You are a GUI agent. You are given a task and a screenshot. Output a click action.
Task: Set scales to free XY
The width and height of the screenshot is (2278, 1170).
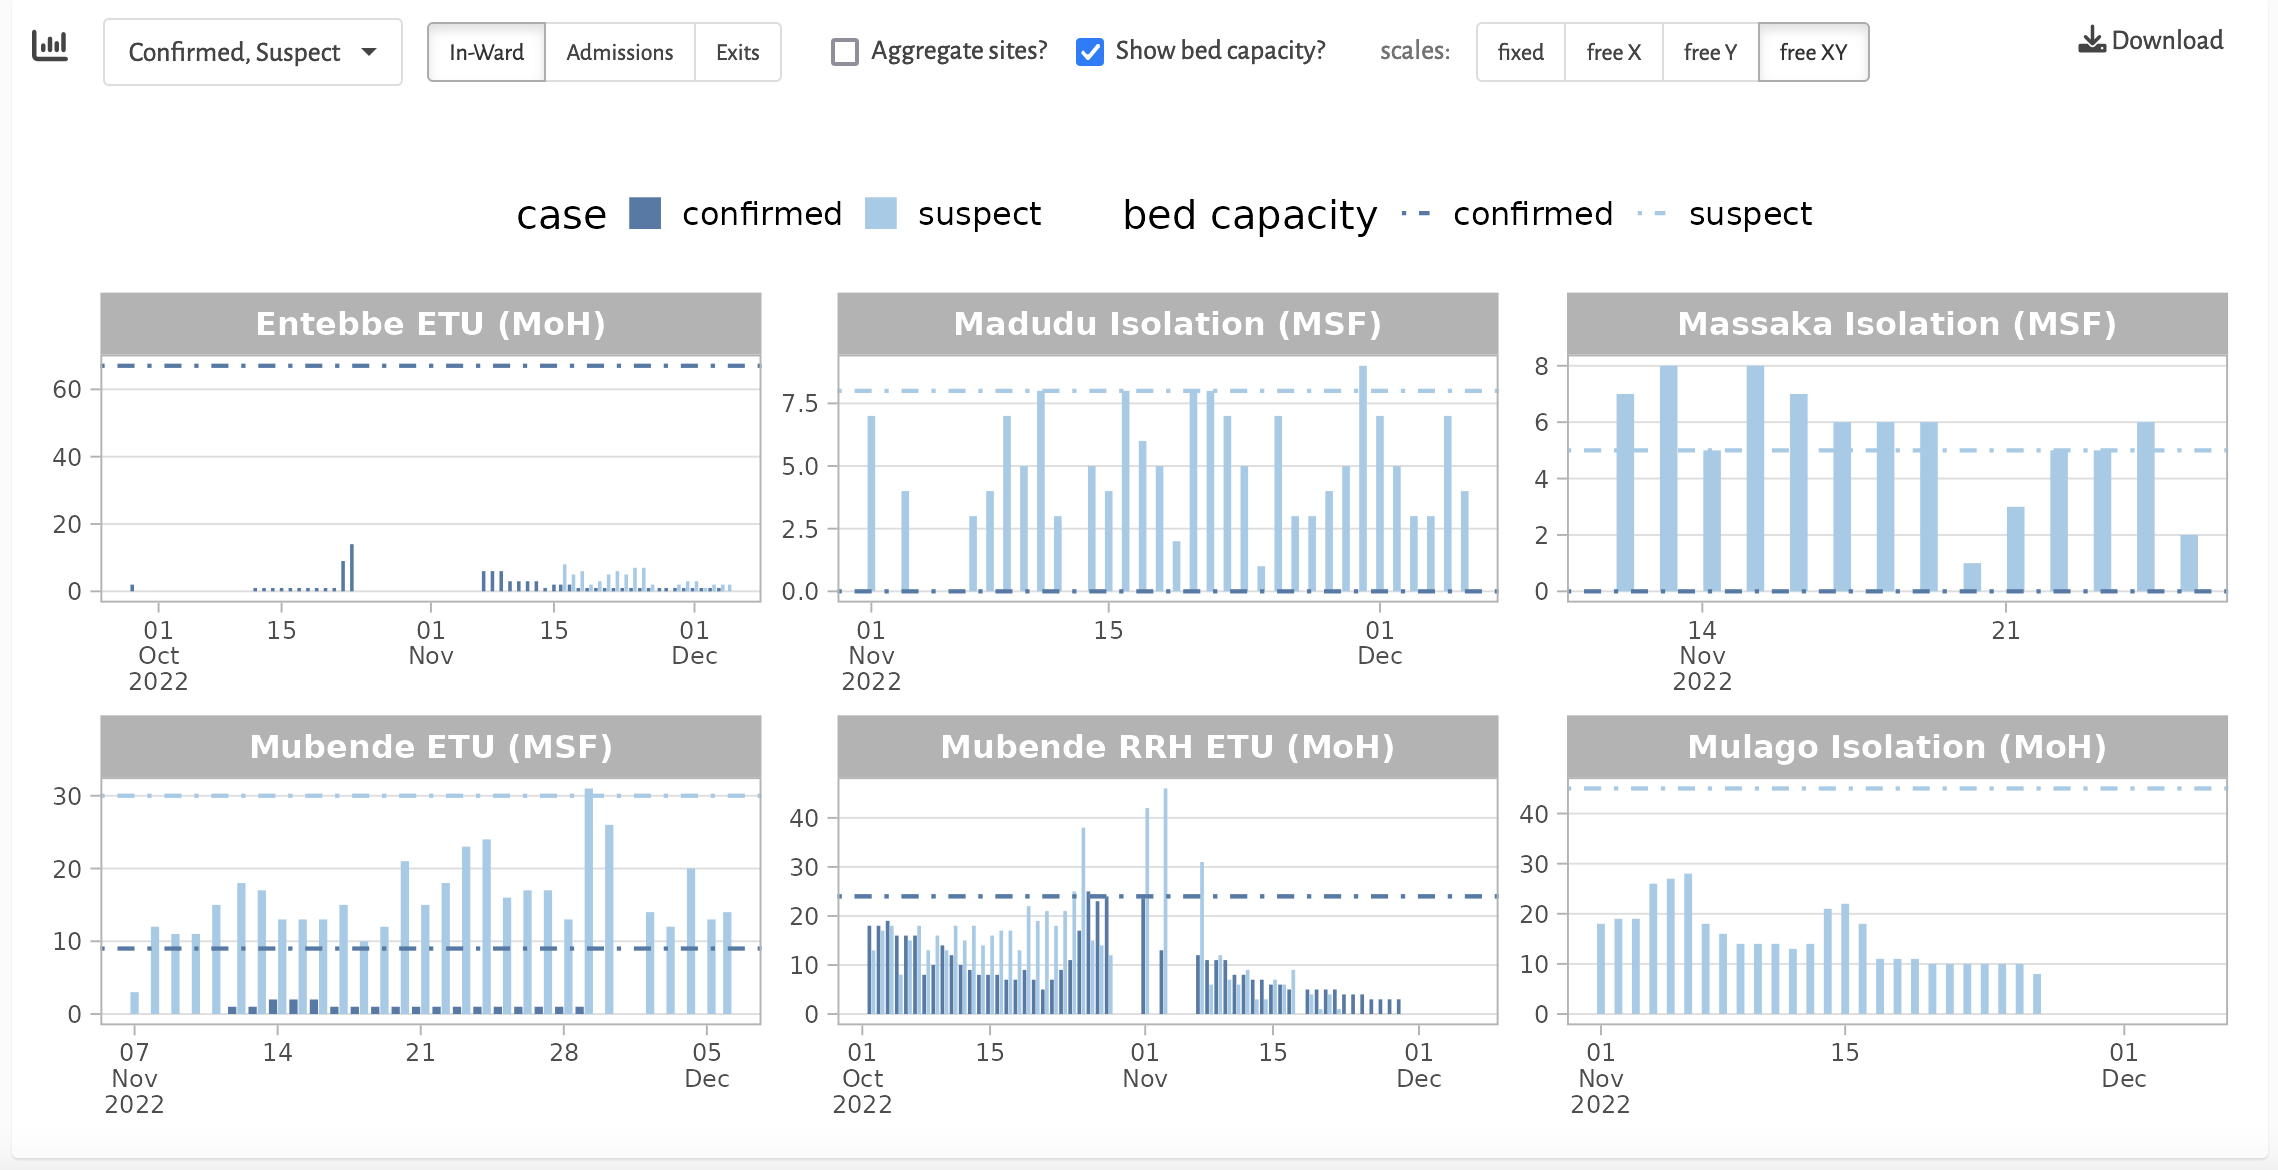[1813, 52]
